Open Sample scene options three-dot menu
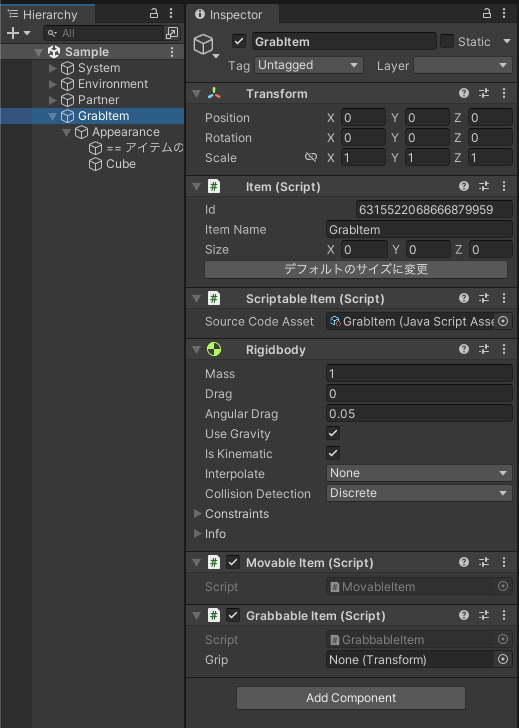This screenshot has height=728, width=519. coord(172,52)
